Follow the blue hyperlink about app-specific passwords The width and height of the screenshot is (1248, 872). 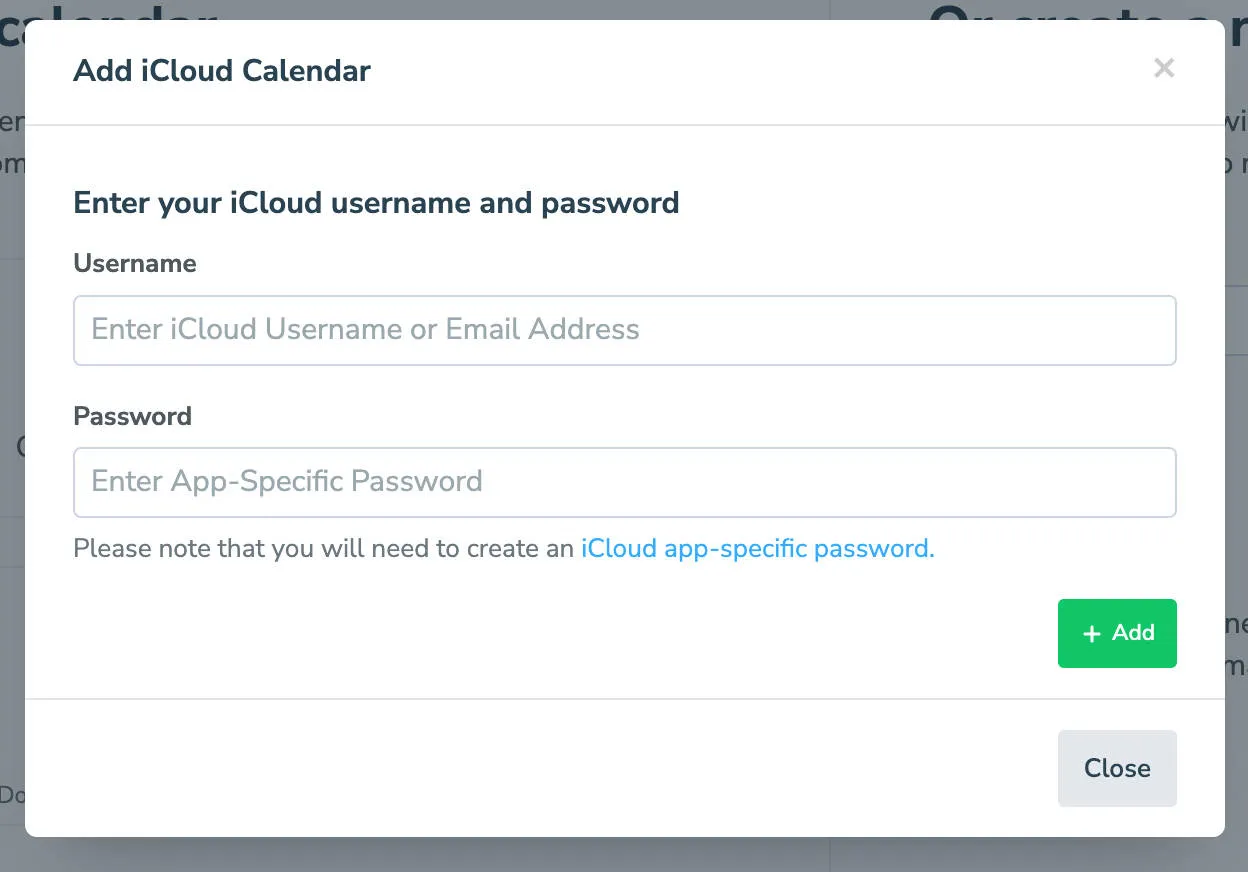click(755, 548)
